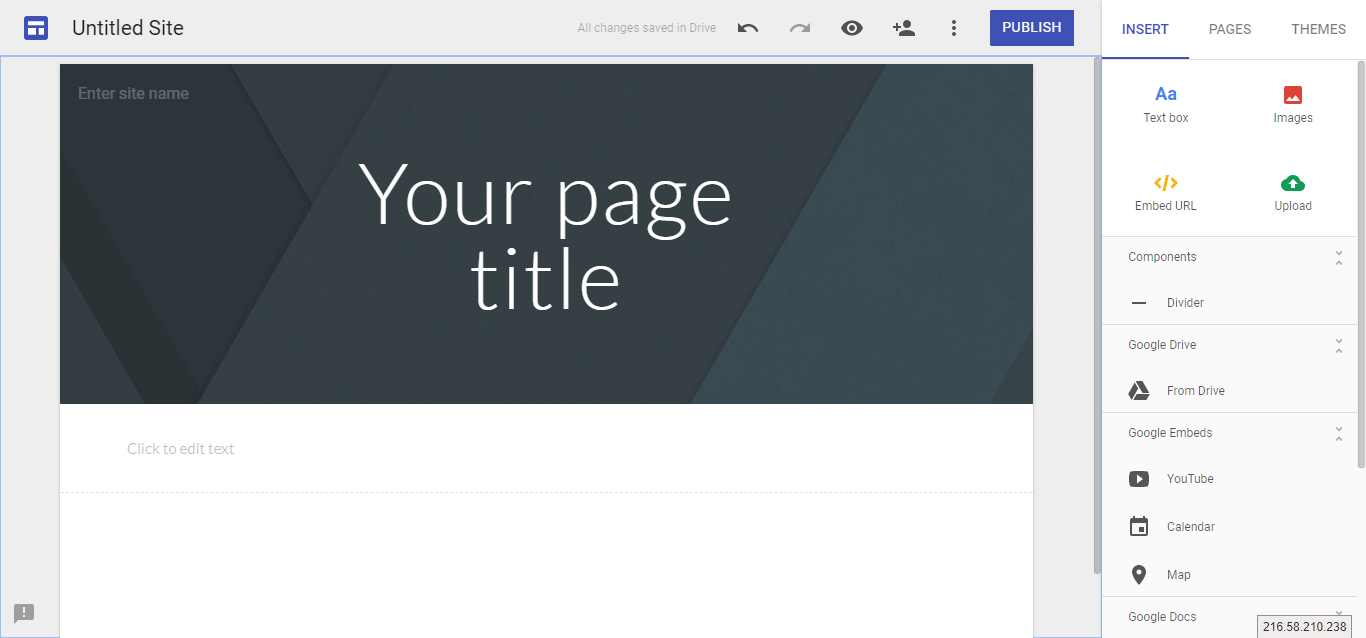
Task: Switch to the INSERT tab
Action: (x=1145, y=29)
